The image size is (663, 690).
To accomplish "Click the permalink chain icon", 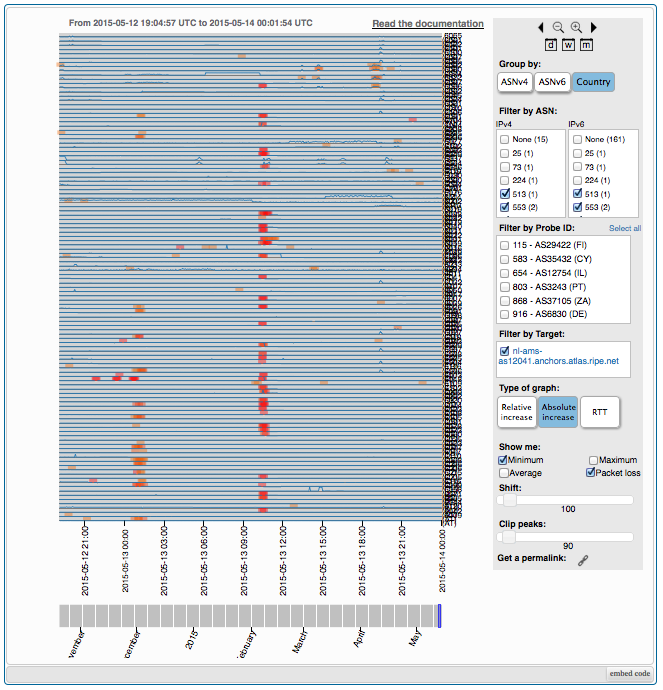I will click(583, 559).
